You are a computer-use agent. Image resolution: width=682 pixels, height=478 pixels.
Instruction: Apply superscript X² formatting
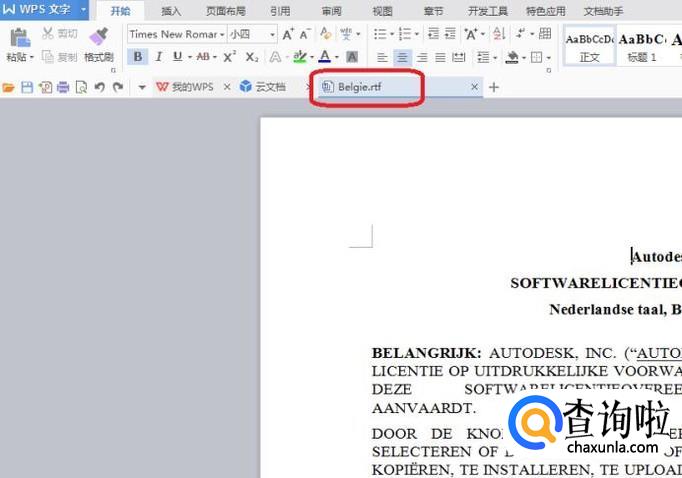tap(229, 57)
